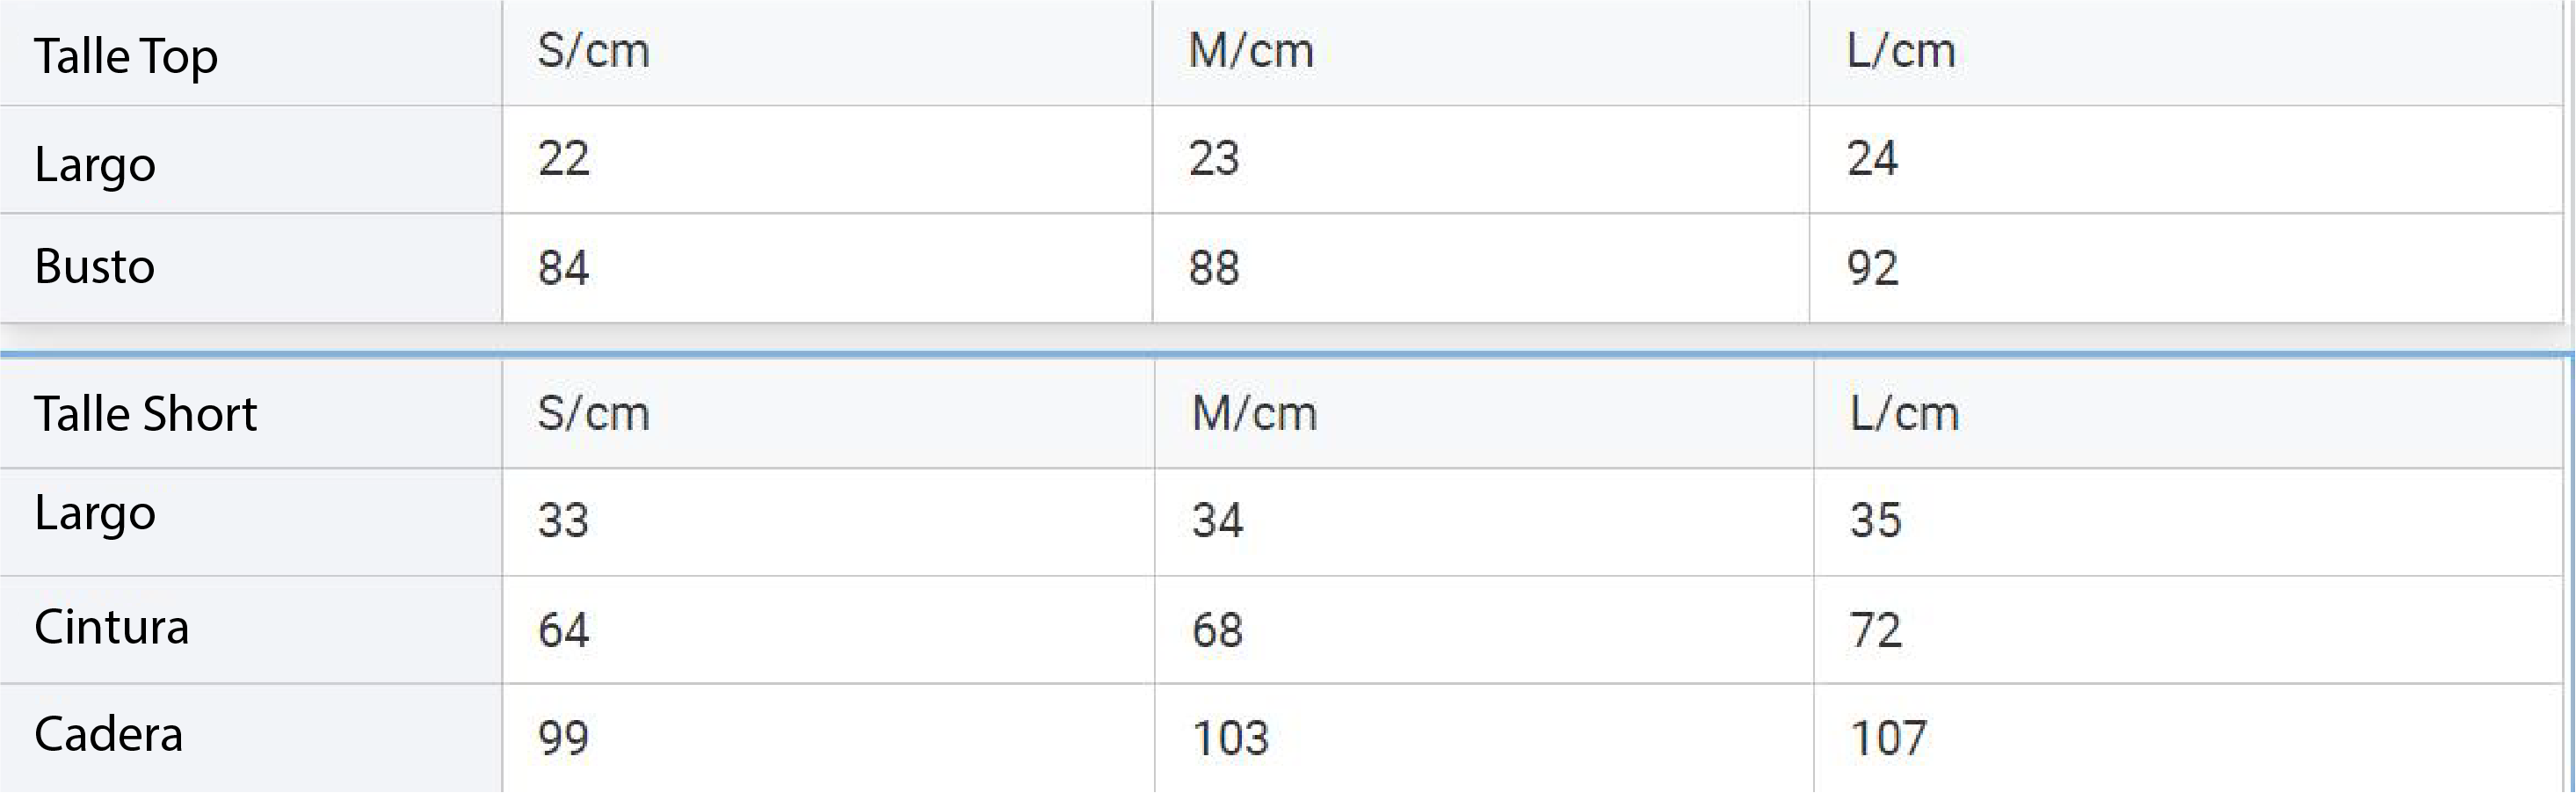Select the S/cm column header in Top table
Image resolution: width=2576 pixels, height=793 pixels.
593,50
